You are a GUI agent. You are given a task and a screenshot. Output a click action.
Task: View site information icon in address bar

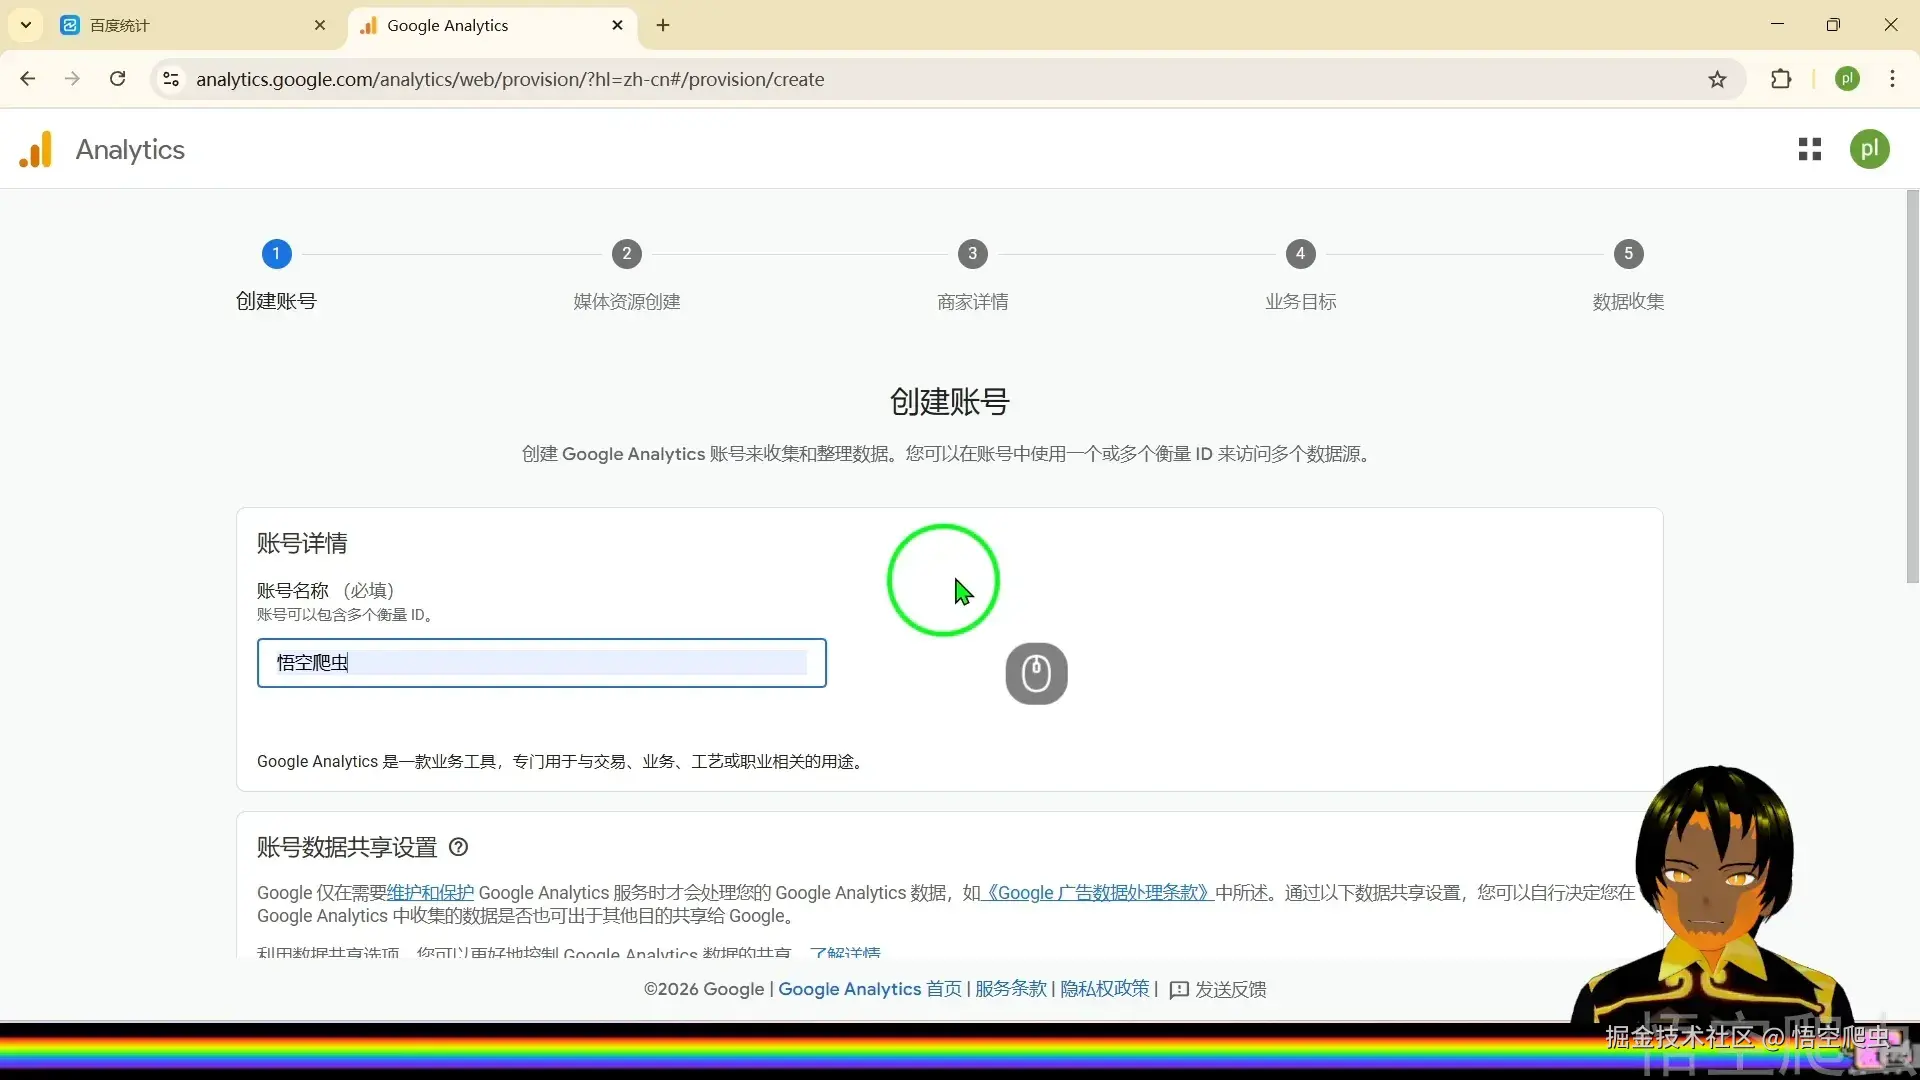coord(171,80)
